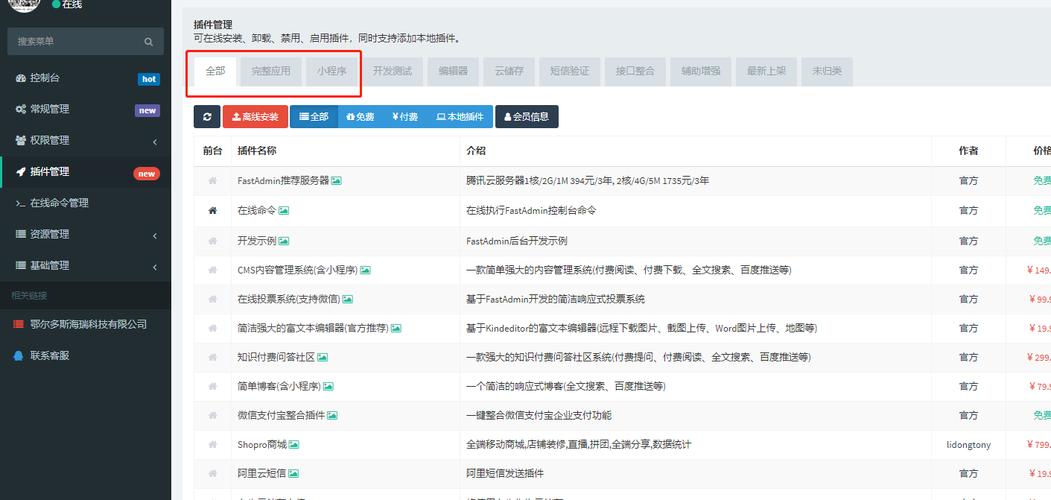Open preview image icon for 知识付费问答社区

(x=322, y=357)
